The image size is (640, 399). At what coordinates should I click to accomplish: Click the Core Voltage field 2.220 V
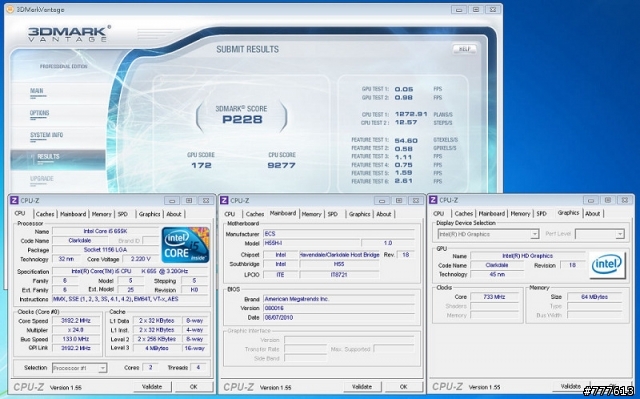coord(141,259)
